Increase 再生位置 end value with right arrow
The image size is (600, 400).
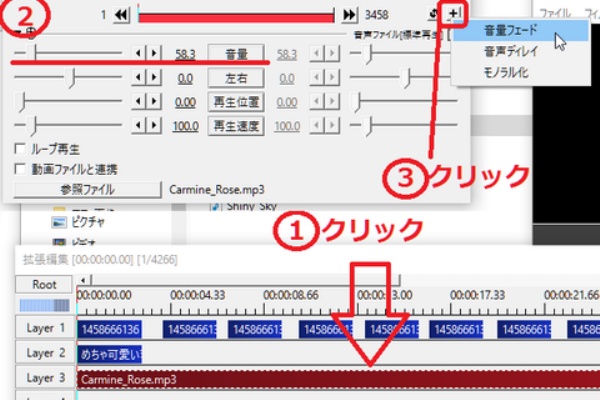(332, 102)
